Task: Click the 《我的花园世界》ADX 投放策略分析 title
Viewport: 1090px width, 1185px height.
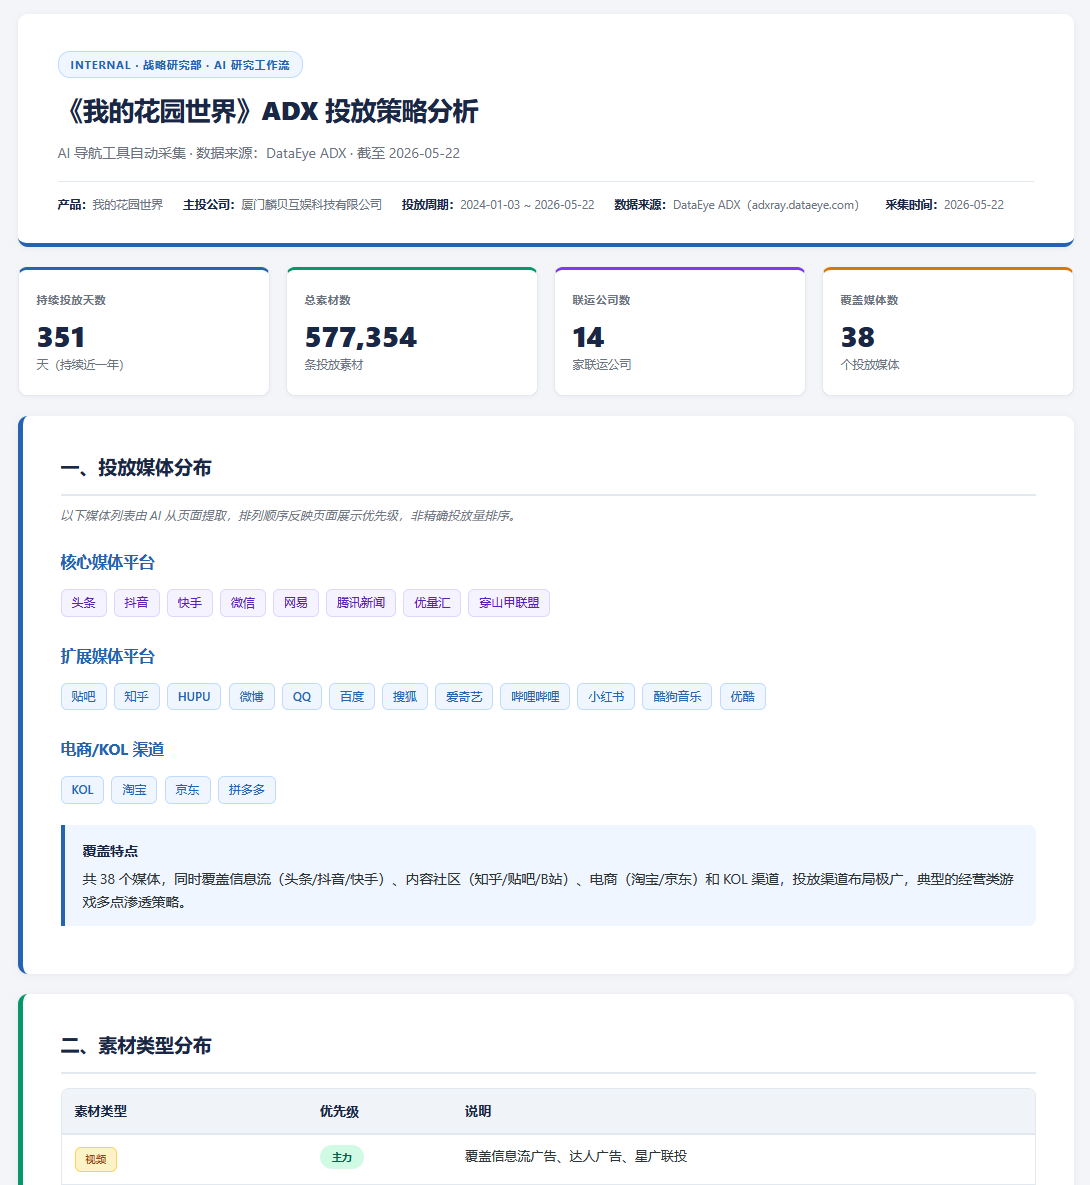Action: 268,112
